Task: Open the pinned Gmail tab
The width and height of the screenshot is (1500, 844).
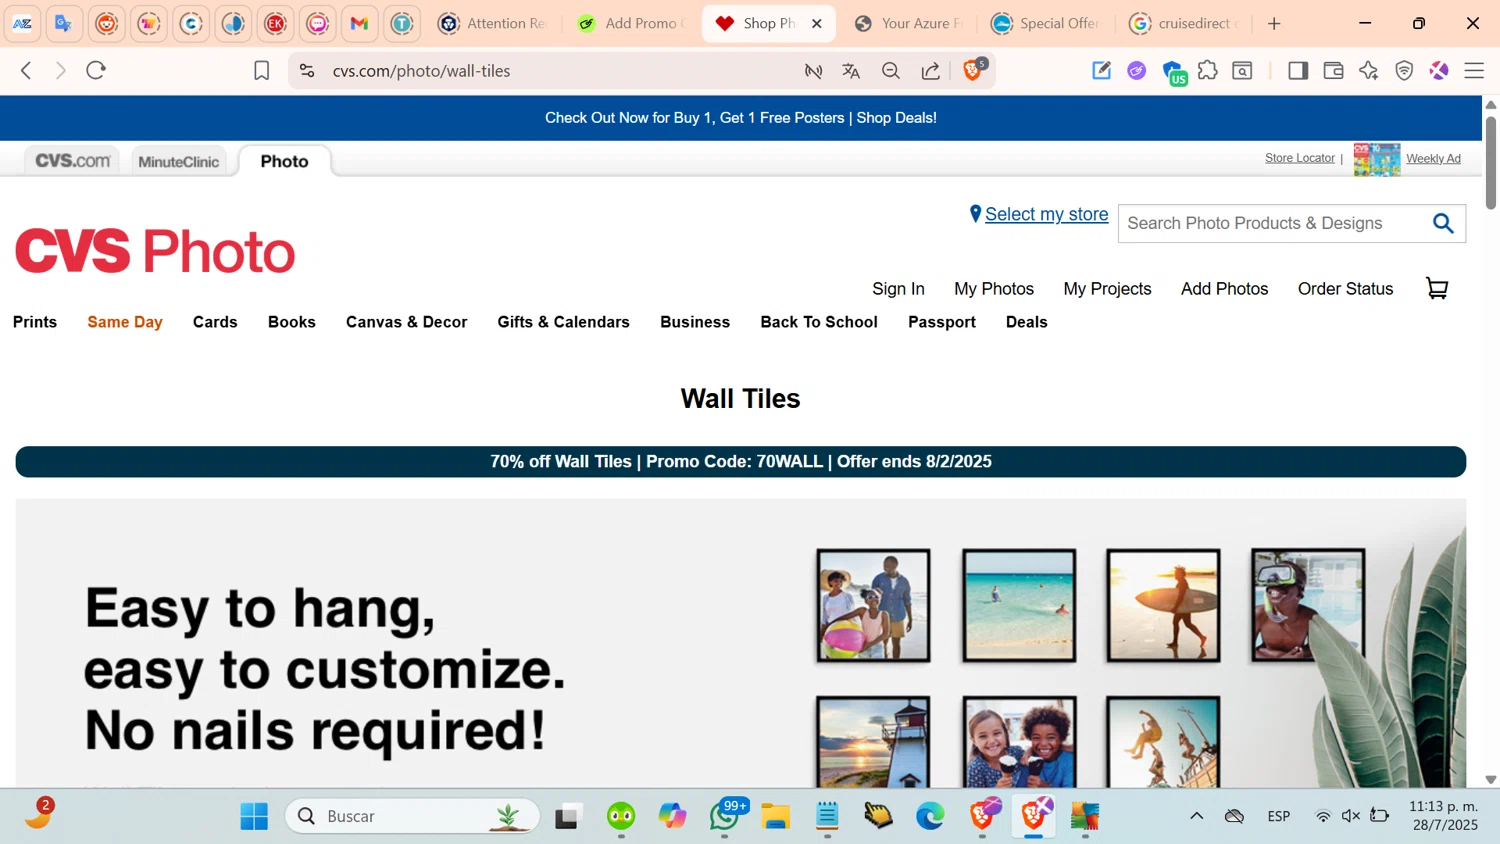Action: coord(360,23)
